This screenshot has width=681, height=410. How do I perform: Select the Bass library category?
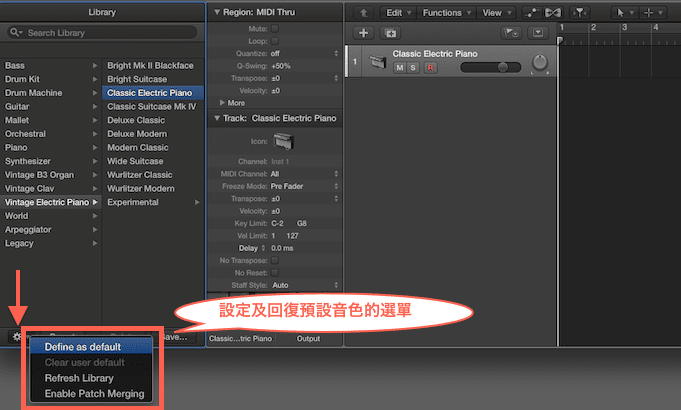click(51, 66)
